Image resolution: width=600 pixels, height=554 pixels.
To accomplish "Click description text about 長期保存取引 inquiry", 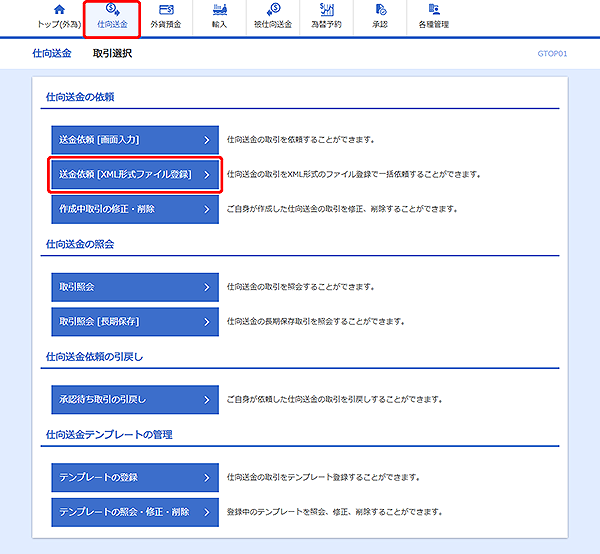I will 316,322.
